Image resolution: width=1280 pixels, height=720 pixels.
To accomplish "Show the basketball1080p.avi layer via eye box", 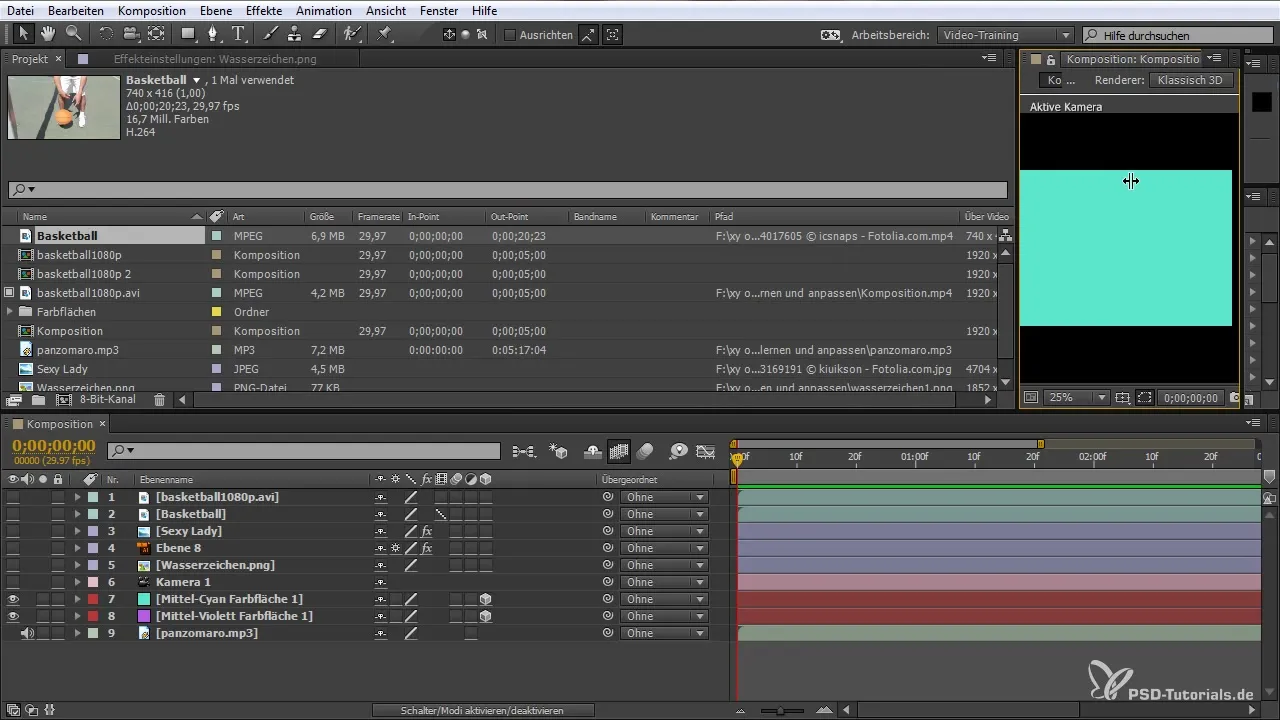I will (13, 497).
